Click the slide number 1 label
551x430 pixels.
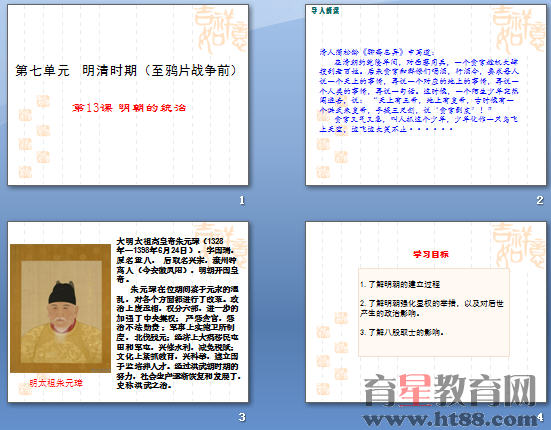click(x=242, y=201)
